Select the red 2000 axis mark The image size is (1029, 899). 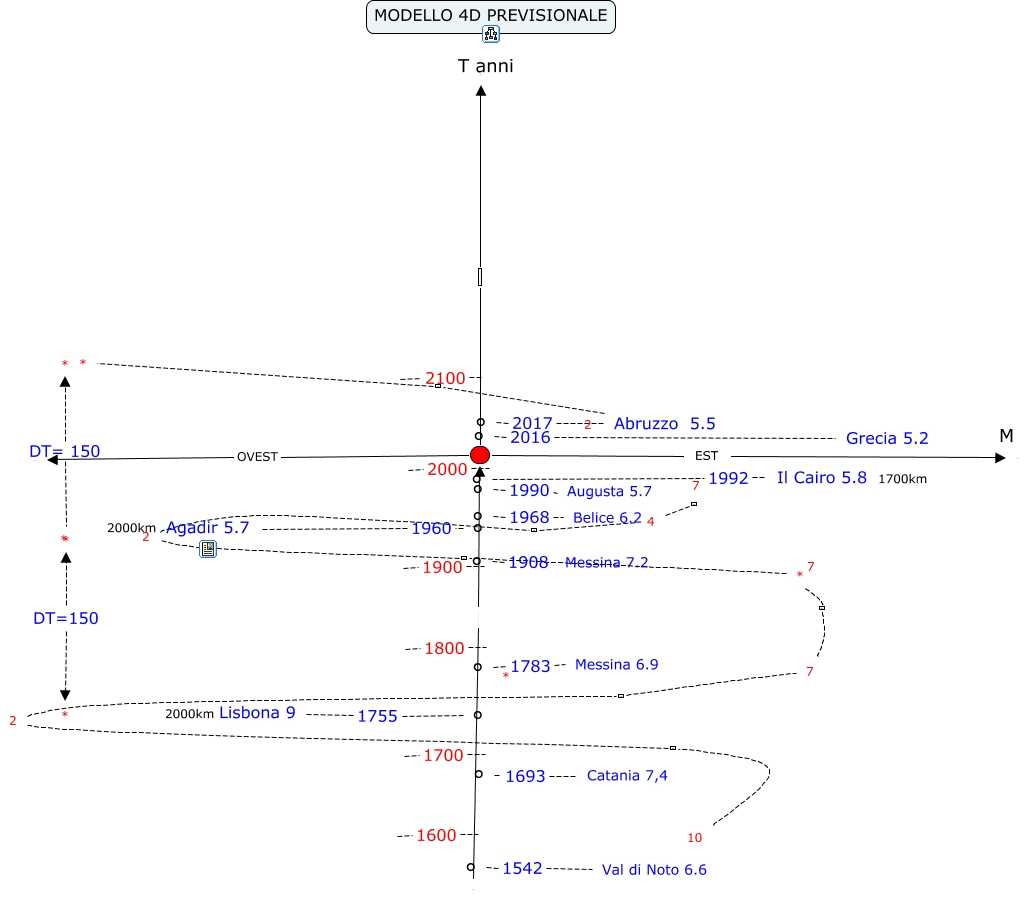pyautogui.click(x=448, y=470)
